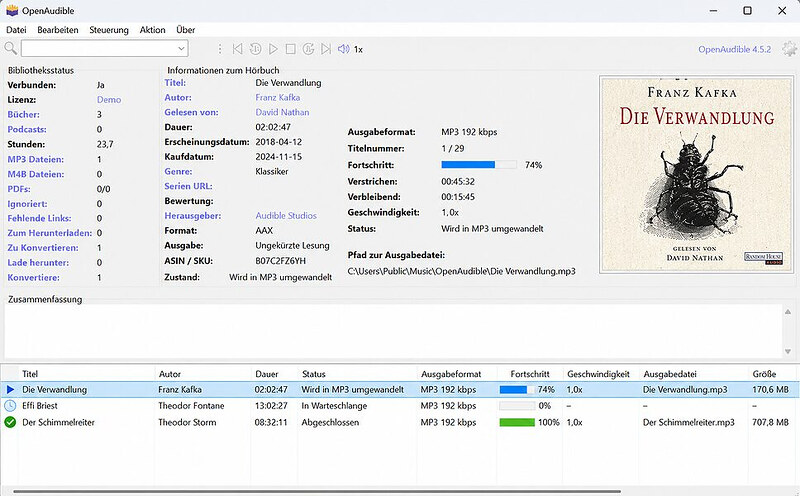Start playback with the play button

273,49
